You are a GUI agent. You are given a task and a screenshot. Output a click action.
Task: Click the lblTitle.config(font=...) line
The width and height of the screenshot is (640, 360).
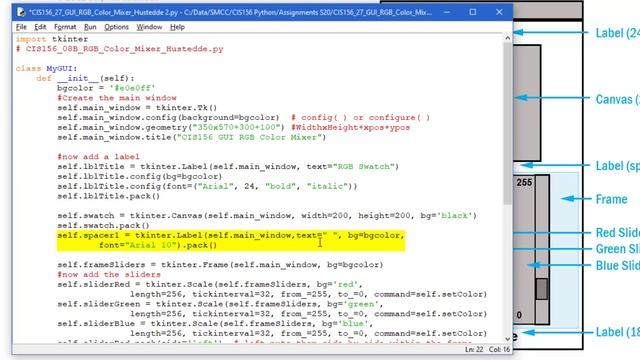point(207,186)
